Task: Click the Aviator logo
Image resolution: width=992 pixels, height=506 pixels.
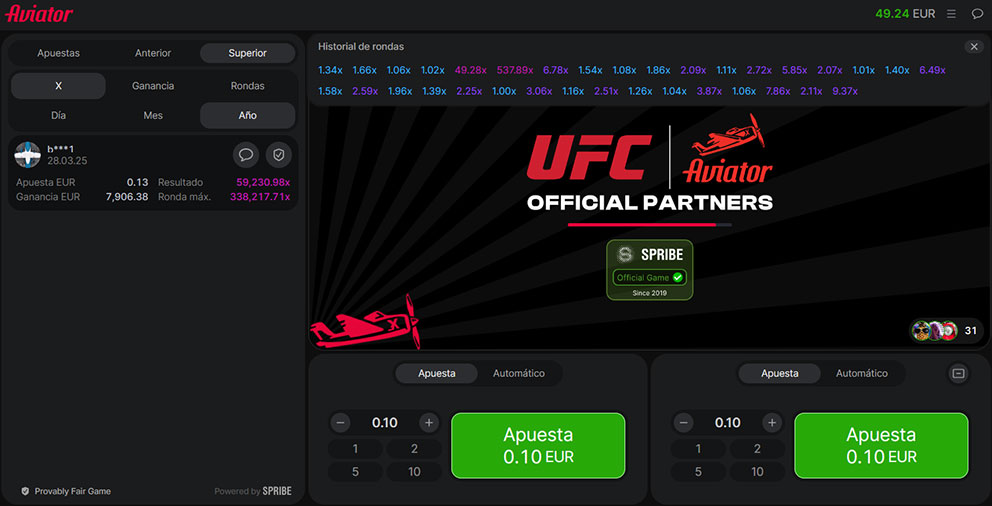Action: pyautogui.click(x=39, y=14)
